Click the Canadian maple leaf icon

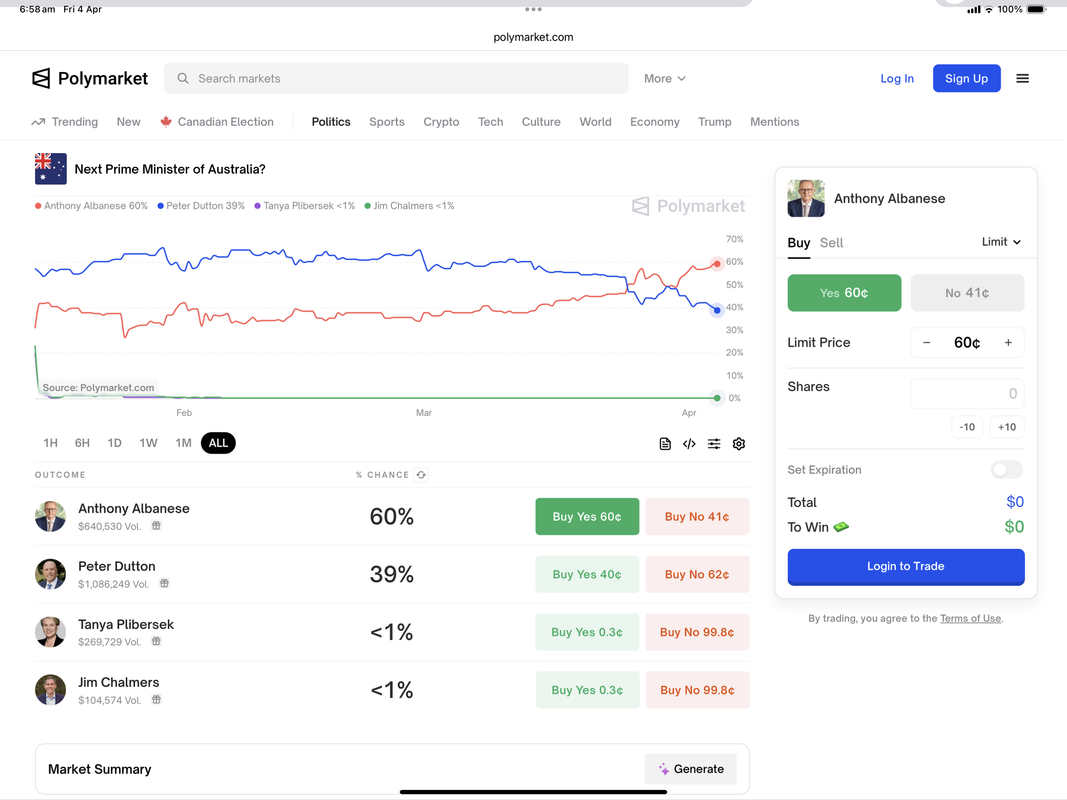(165, 122)
